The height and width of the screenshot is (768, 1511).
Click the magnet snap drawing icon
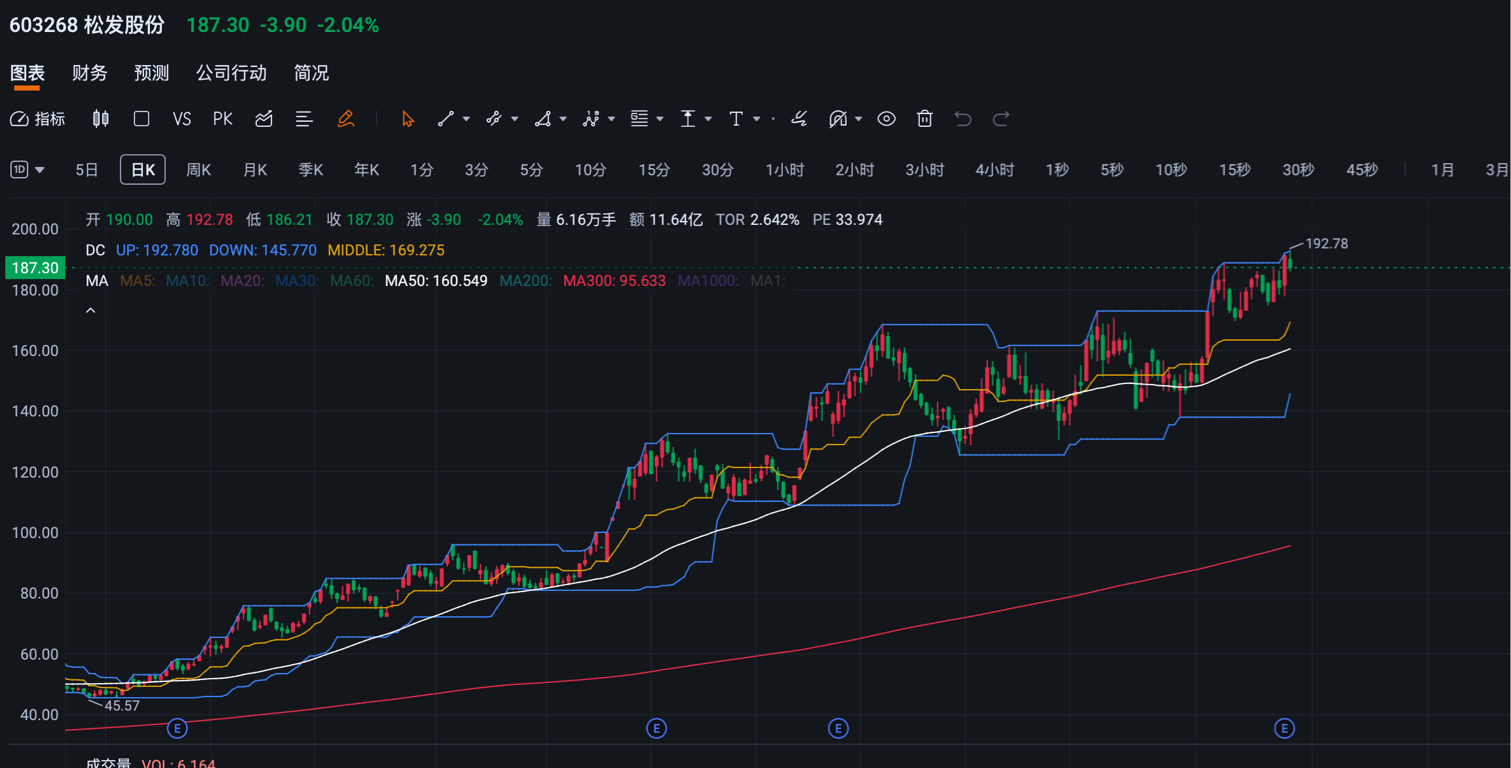[838, 119]
